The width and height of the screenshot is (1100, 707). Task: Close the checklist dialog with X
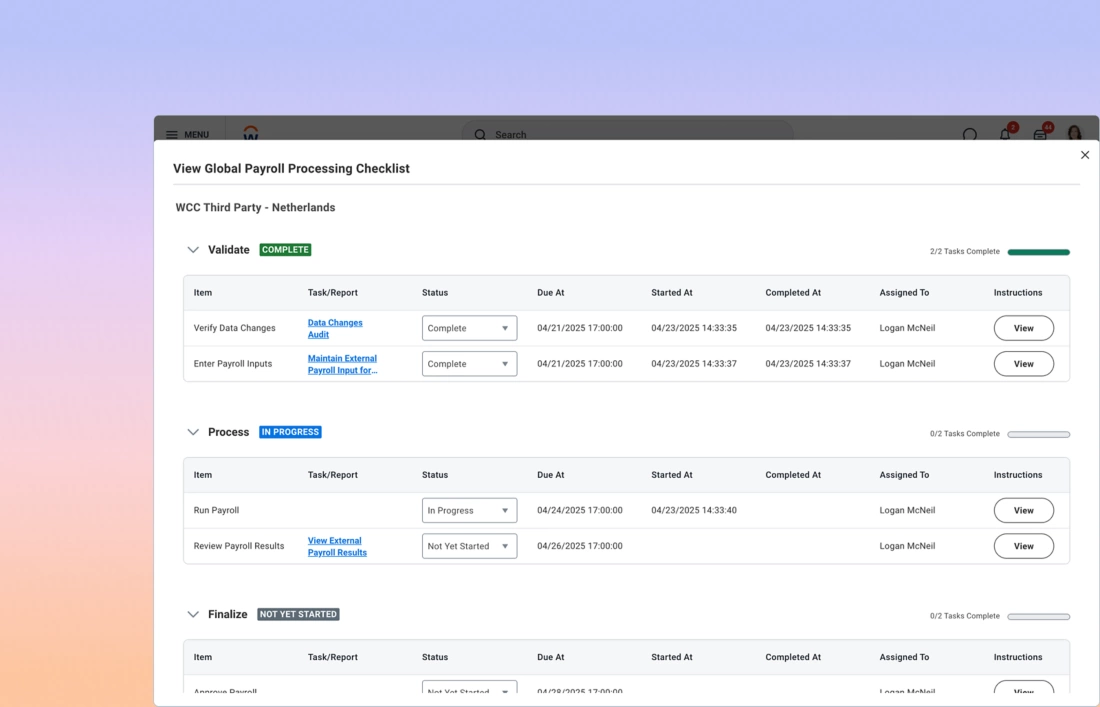(x=1085, y=155)
